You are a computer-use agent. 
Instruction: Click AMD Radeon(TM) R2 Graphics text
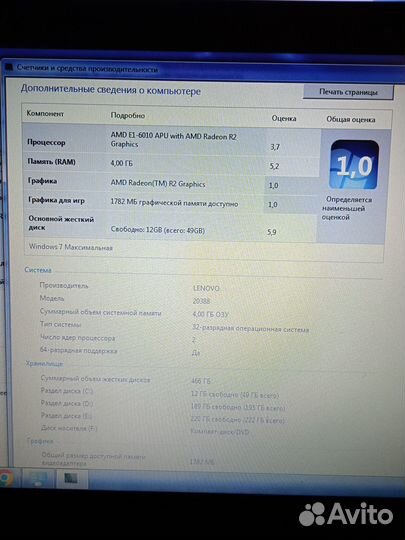pyautogui.click(x=158, y=184)
